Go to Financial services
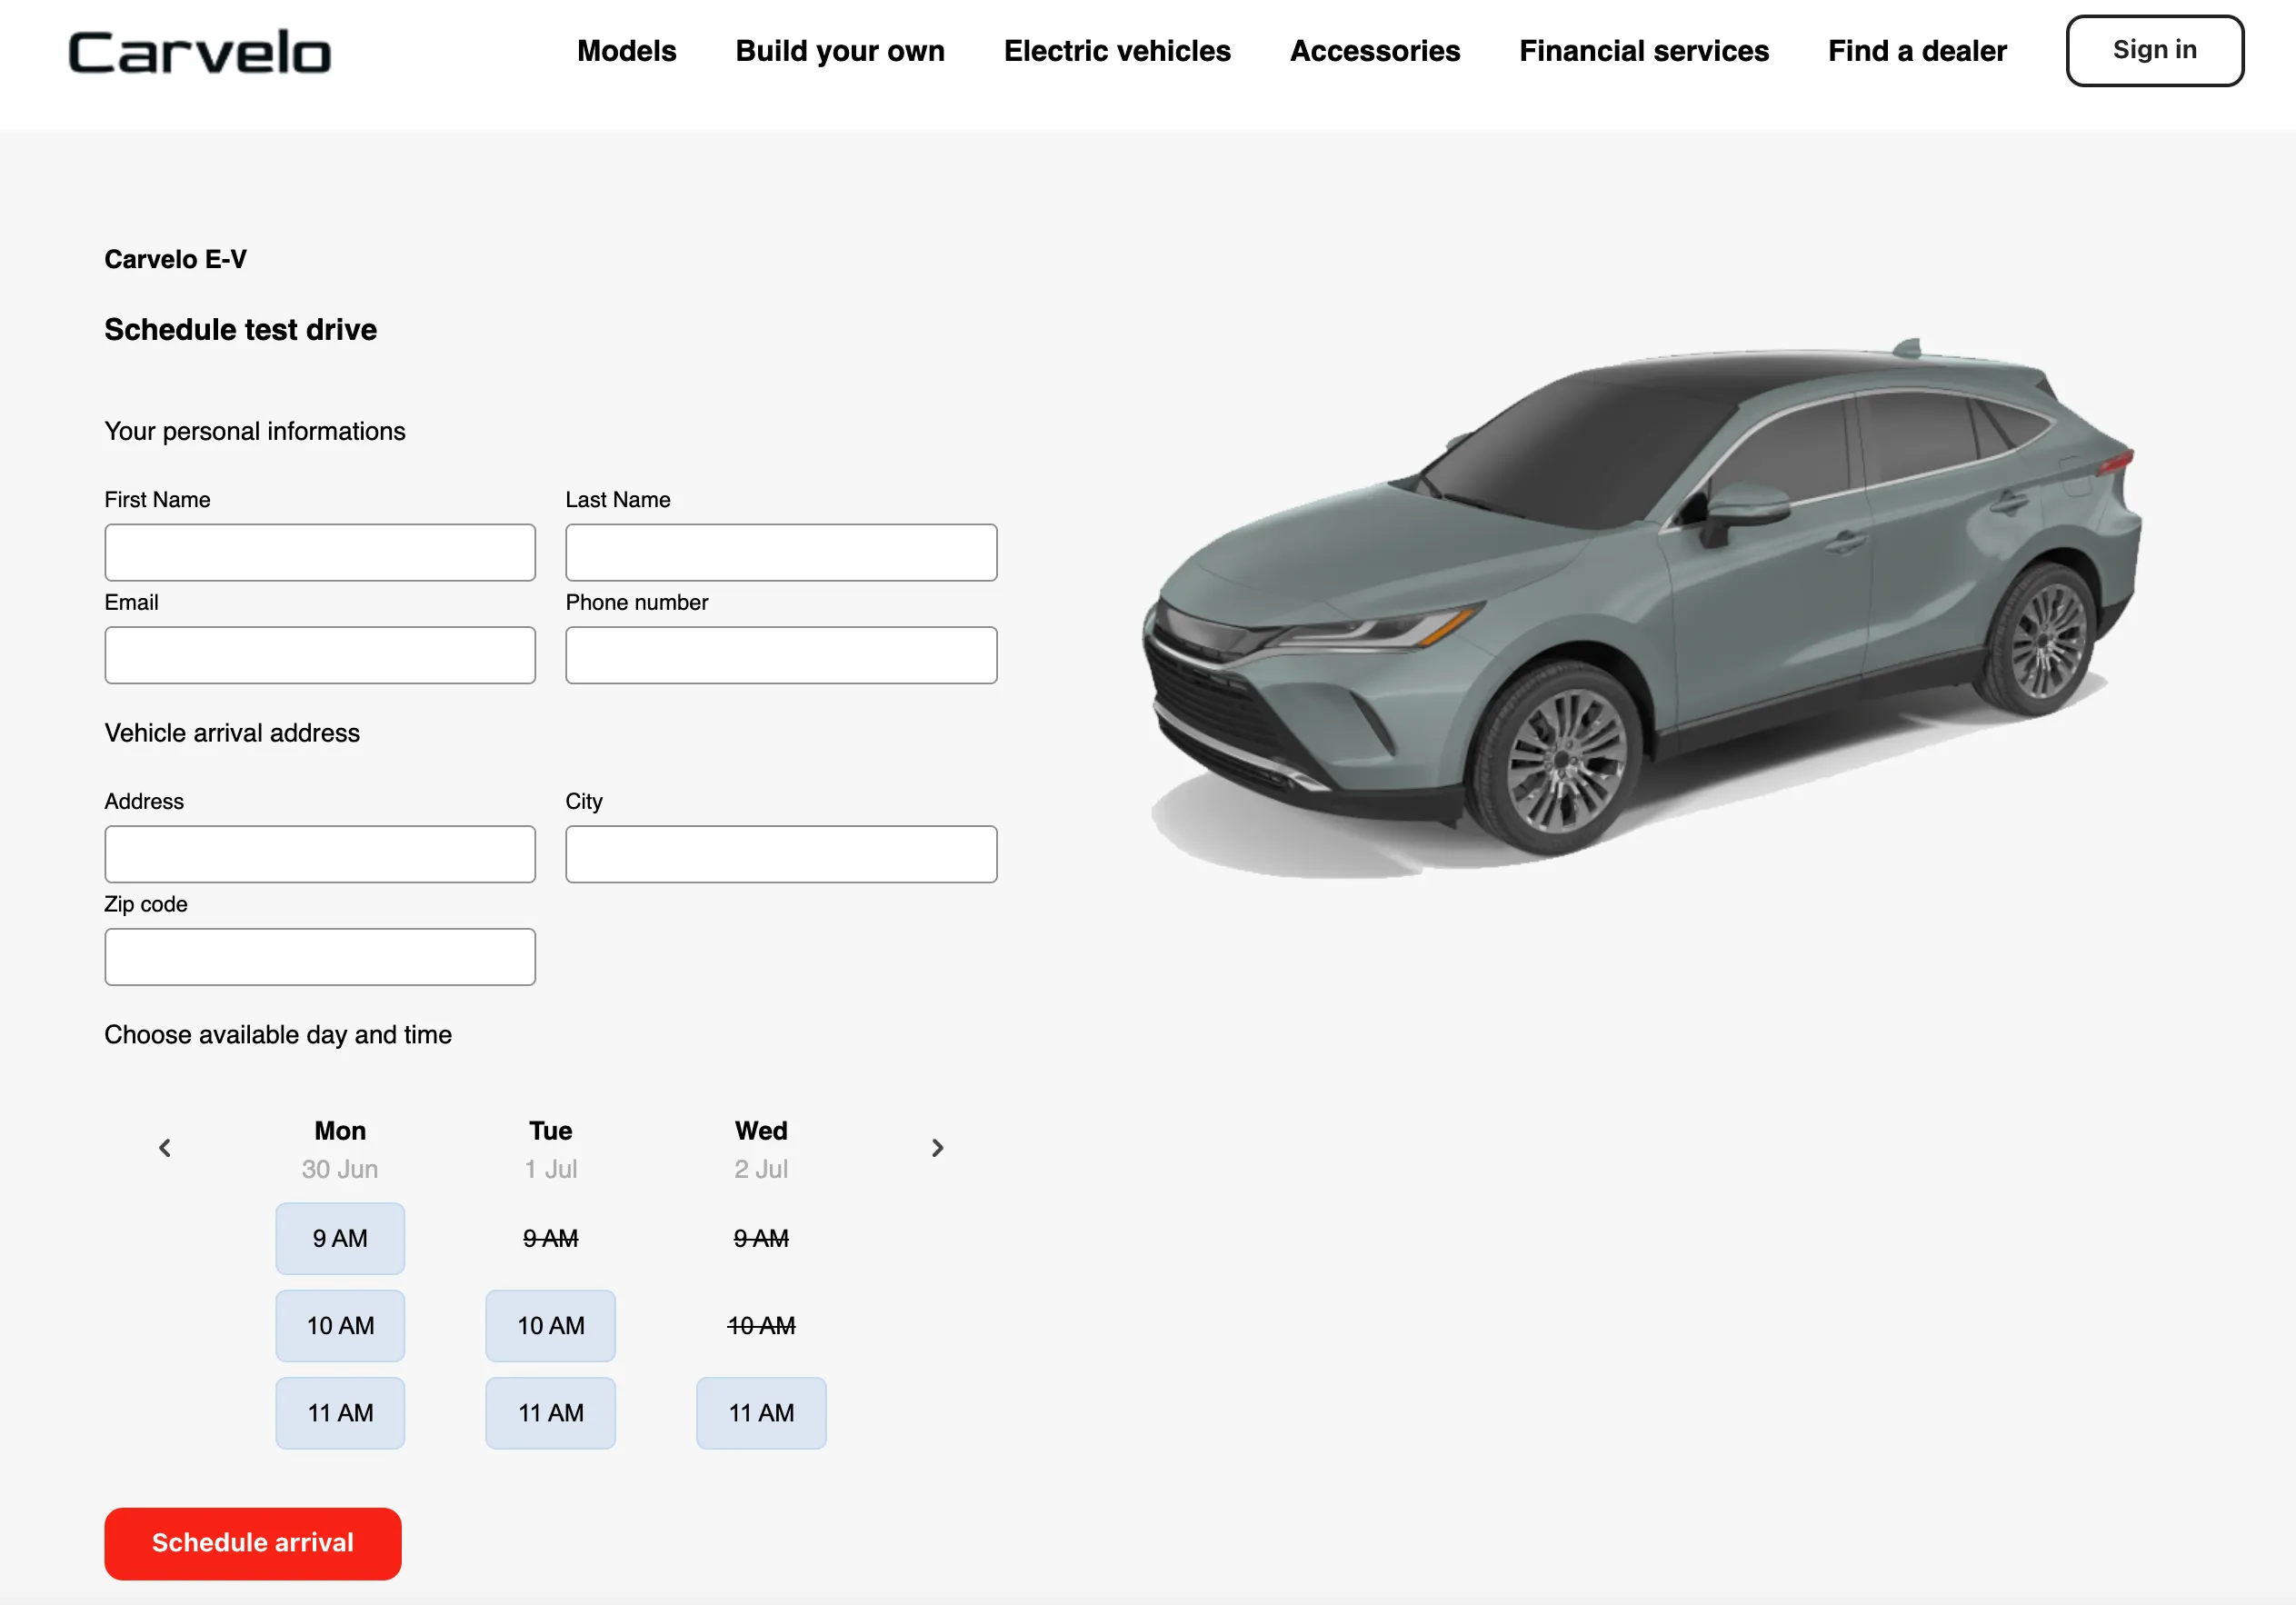2296x1605 pixels. (x=1644, y=51)
